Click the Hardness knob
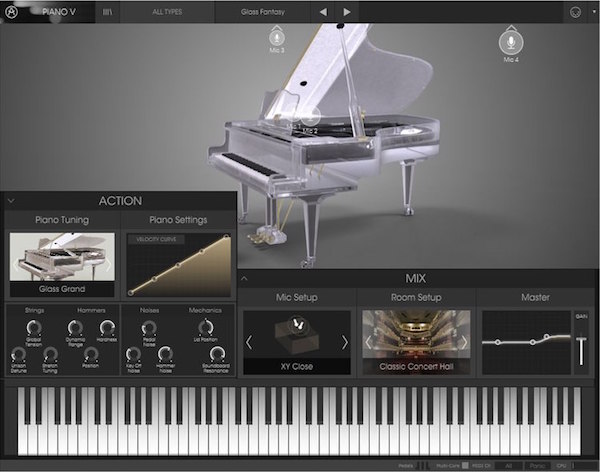600x472 pixels. pyautogui.click(x=107, y=328)
